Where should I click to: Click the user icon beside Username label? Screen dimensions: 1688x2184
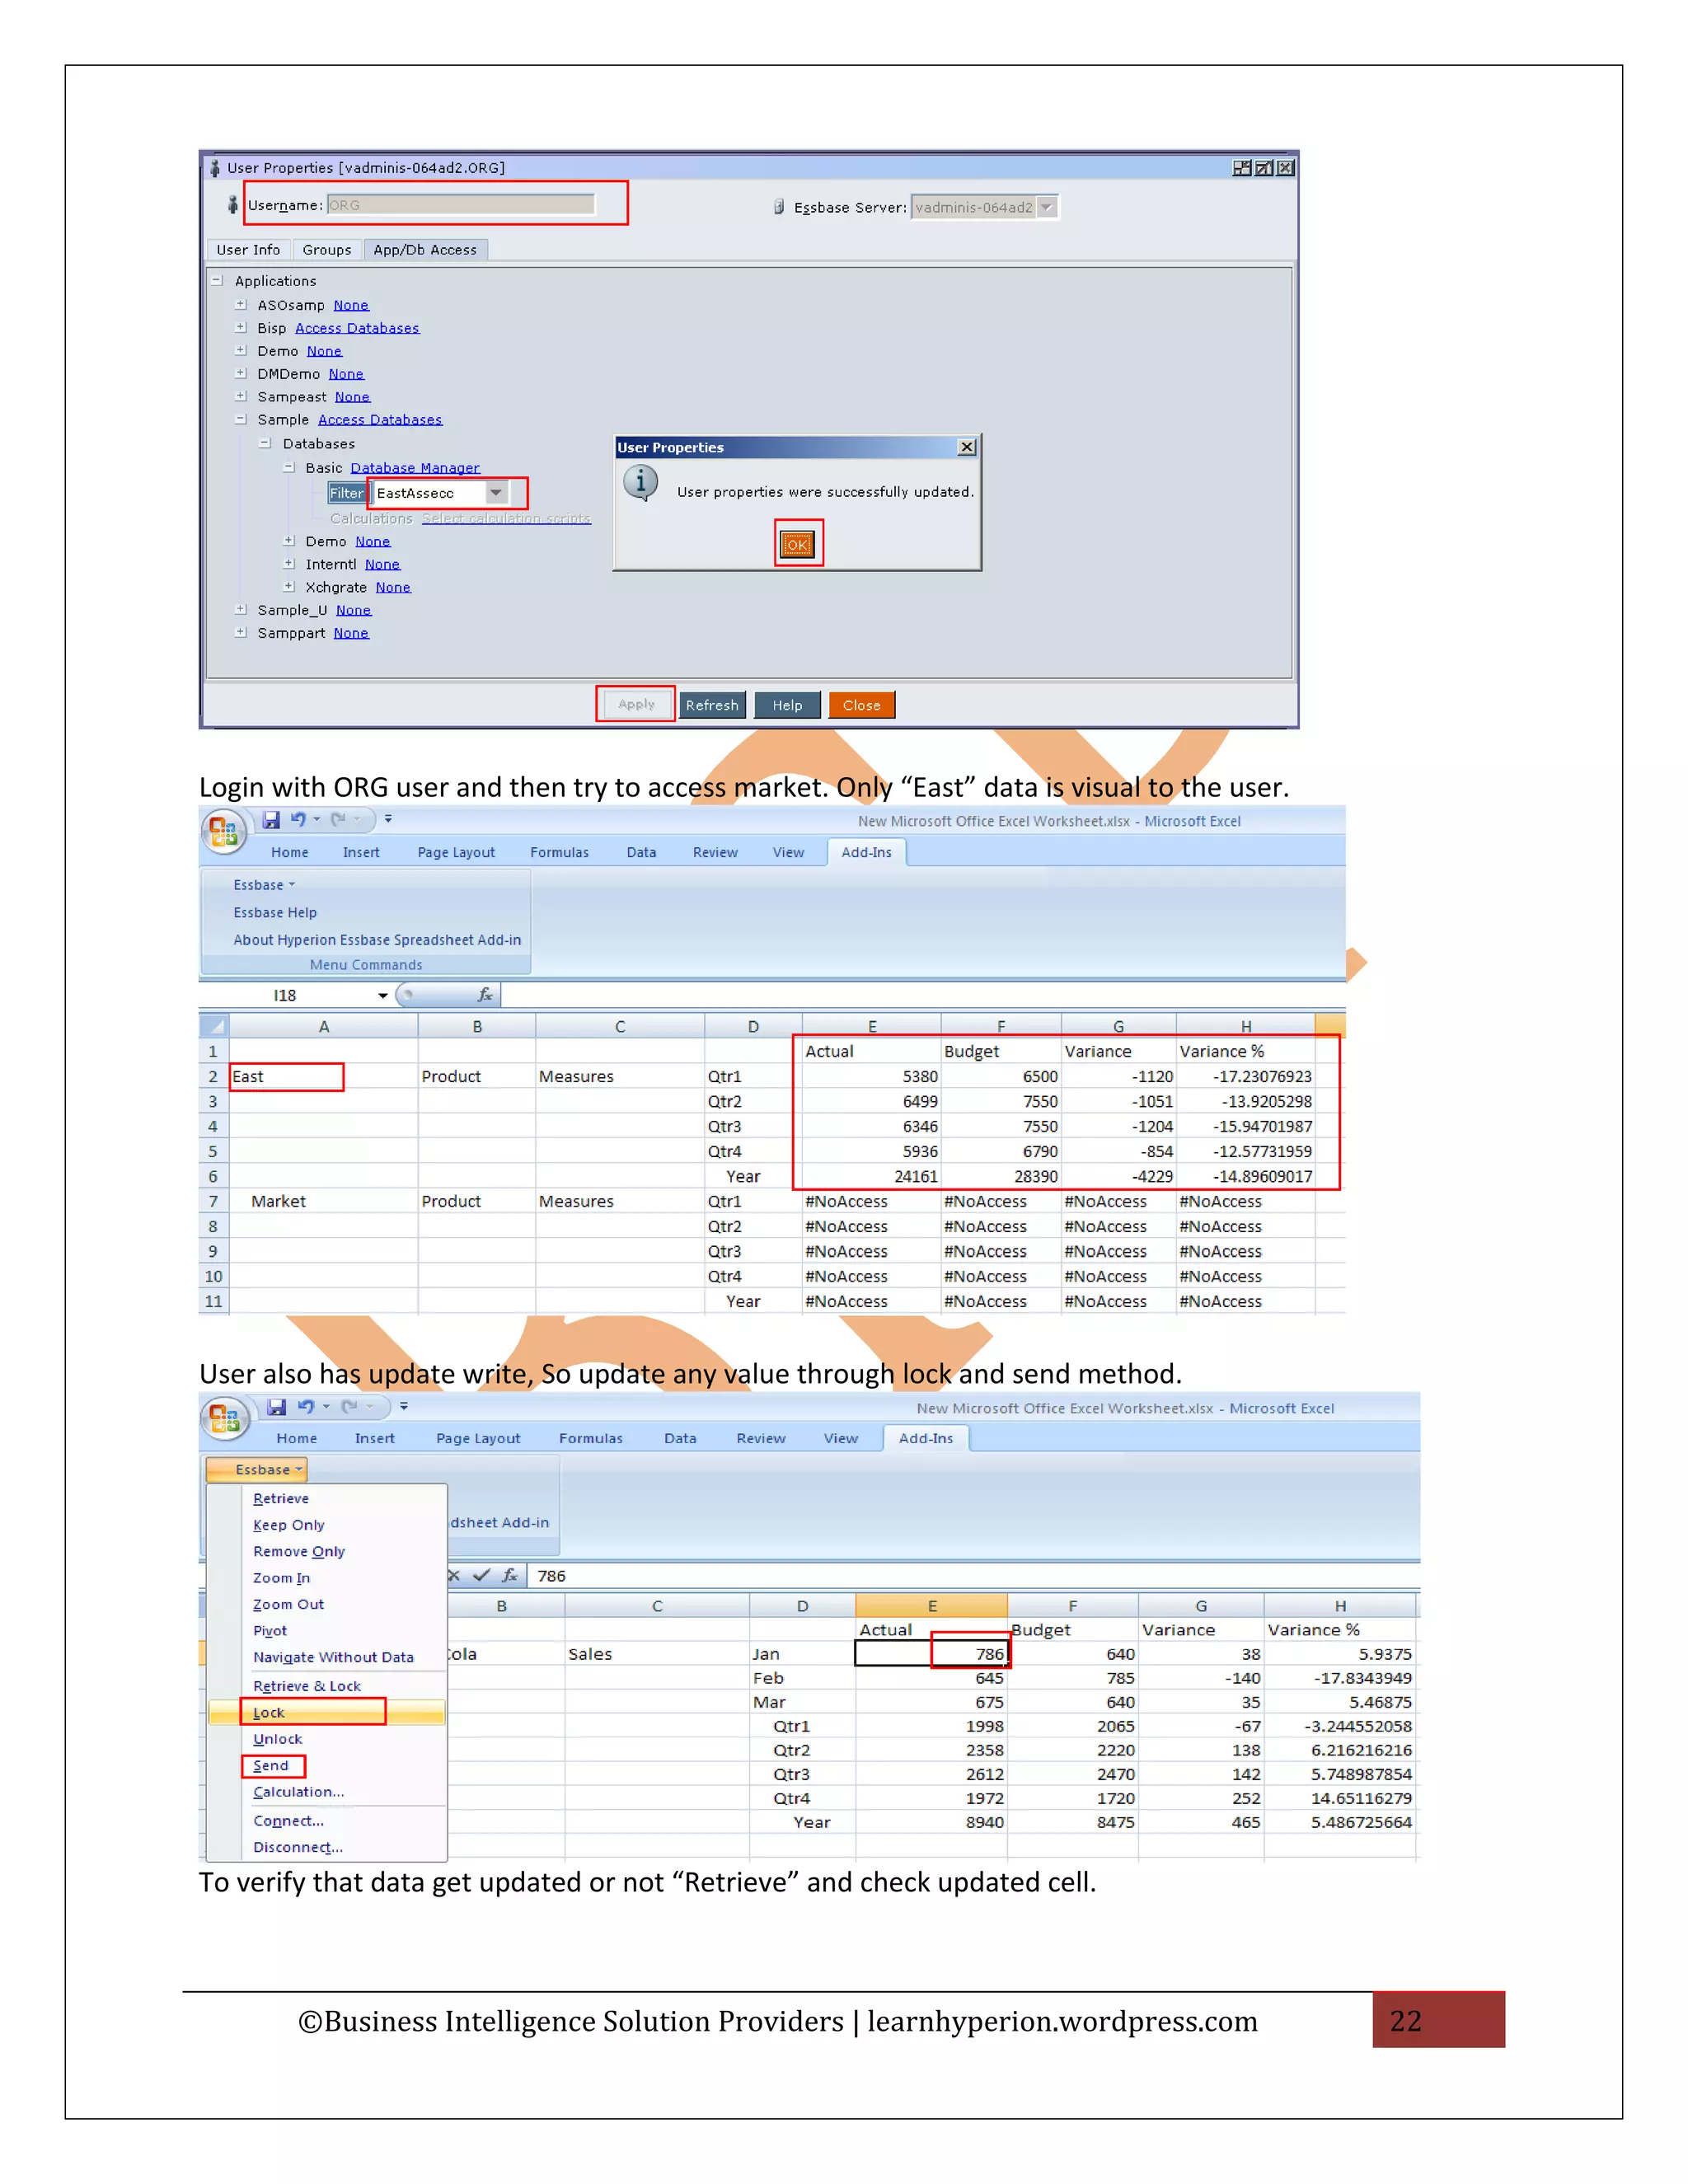click(232, 205)
